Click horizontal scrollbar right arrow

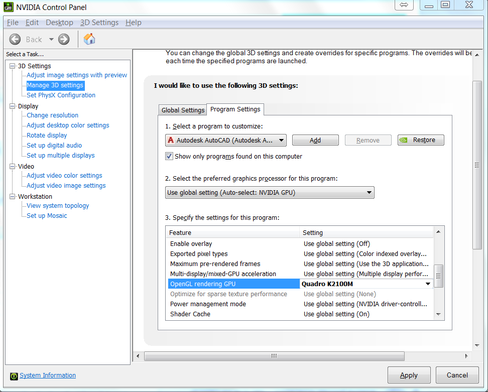pyautogui.click(x=466, y=356)
